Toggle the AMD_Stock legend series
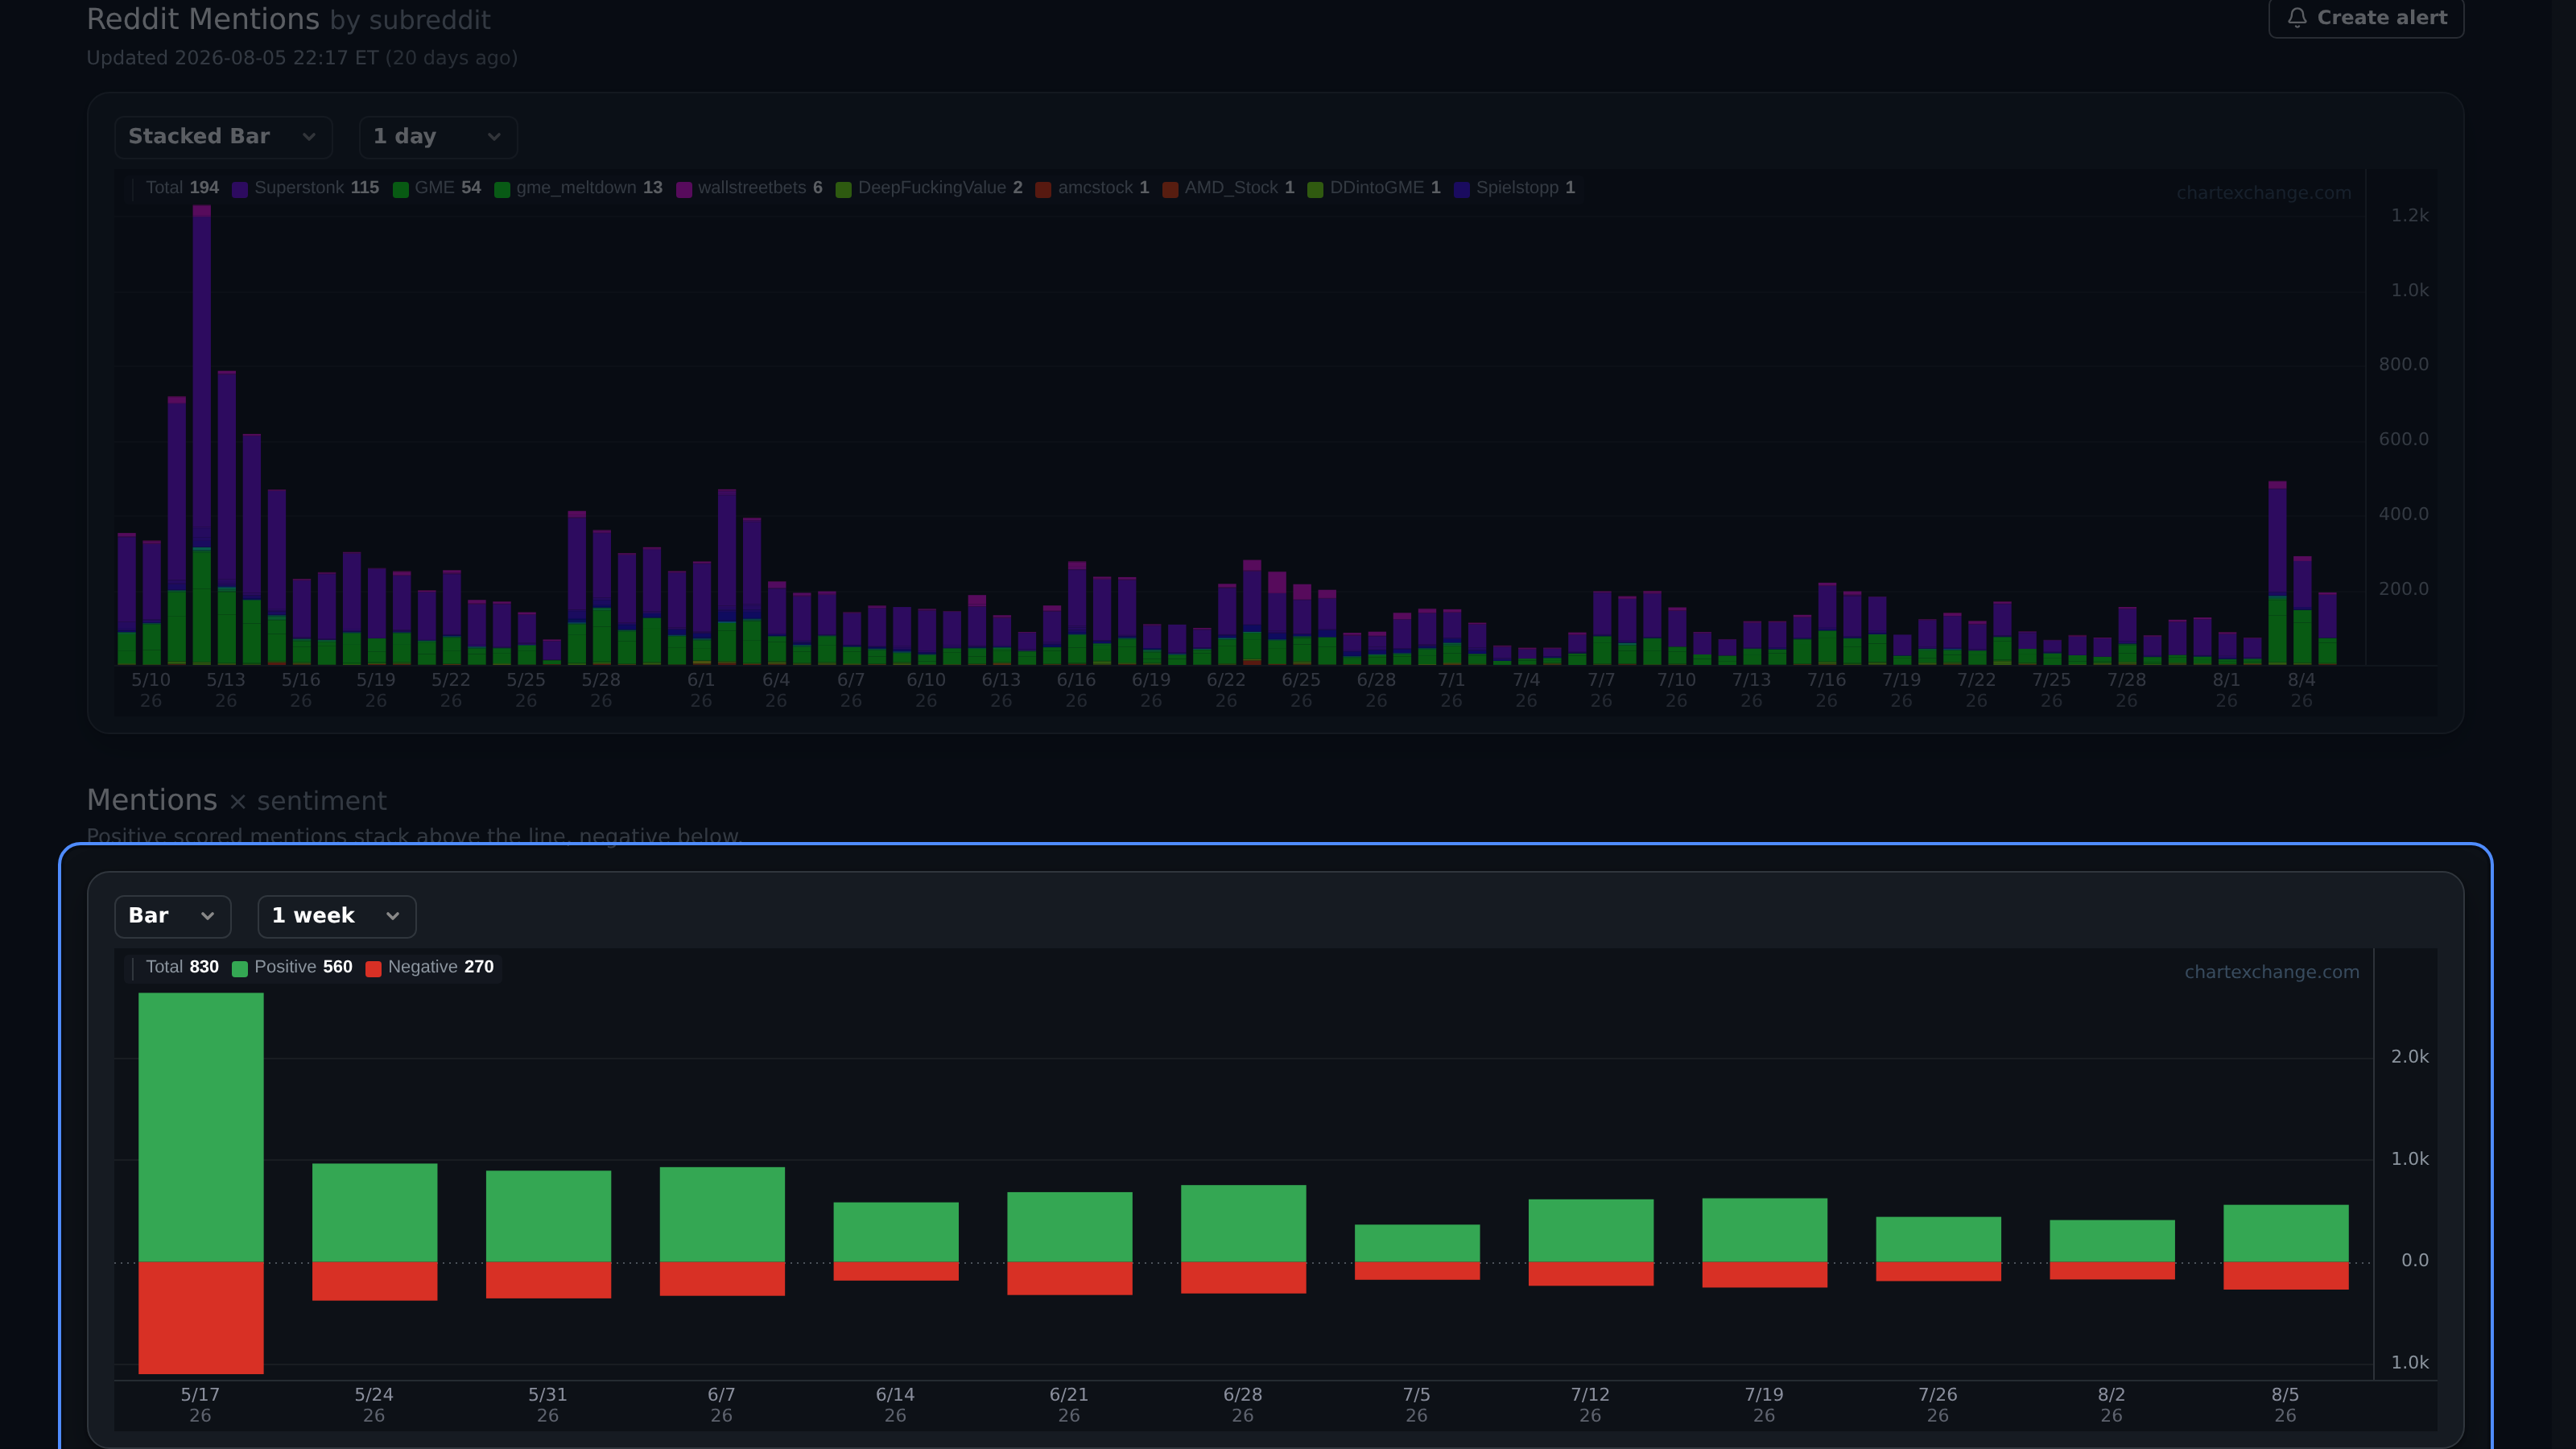 pyautogui.click(x=1228, y=188)
